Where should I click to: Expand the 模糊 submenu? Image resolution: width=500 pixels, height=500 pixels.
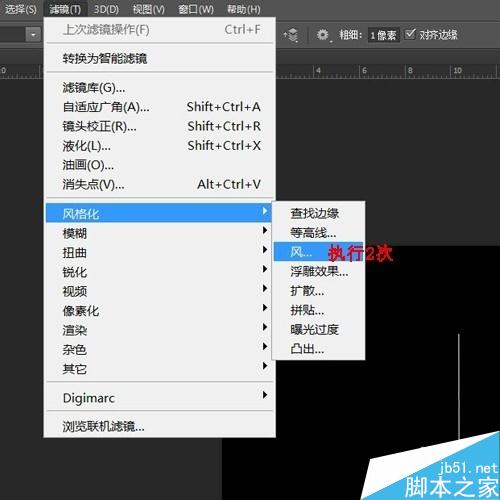pyautogui.click(x=160, y=233)
